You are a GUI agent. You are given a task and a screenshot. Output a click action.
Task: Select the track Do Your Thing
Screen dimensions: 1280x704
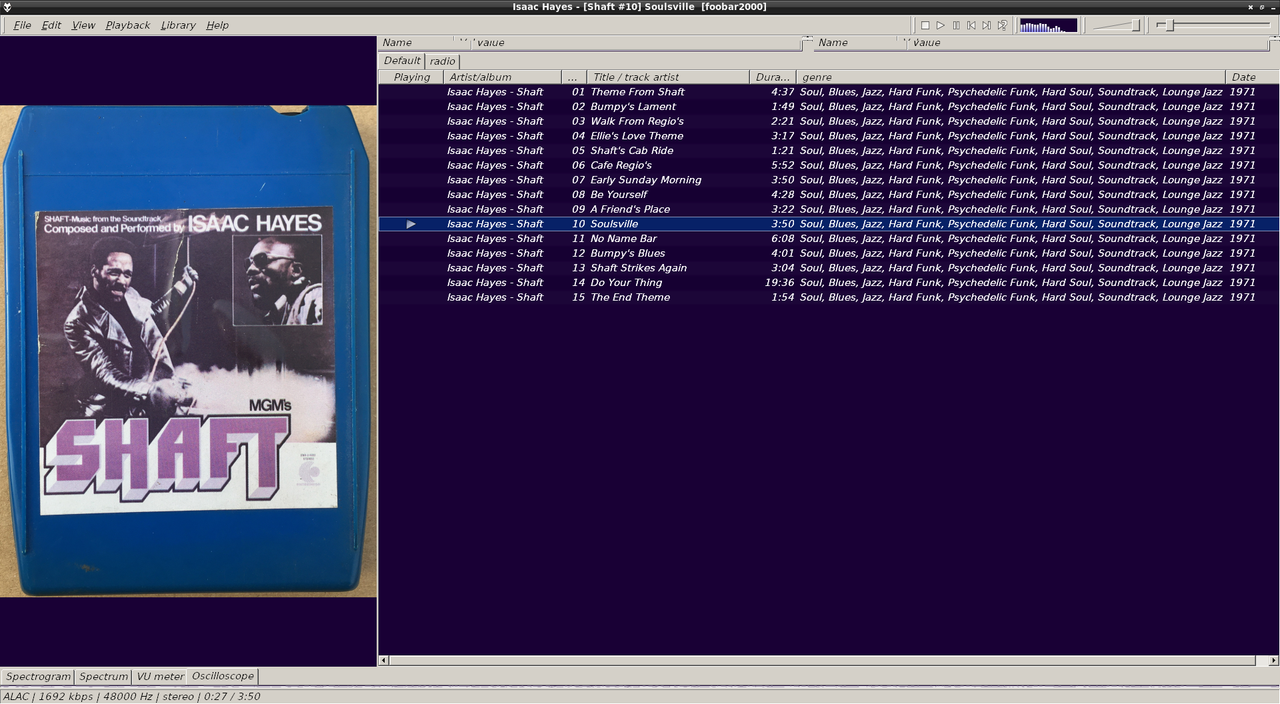tap(829, 283)
